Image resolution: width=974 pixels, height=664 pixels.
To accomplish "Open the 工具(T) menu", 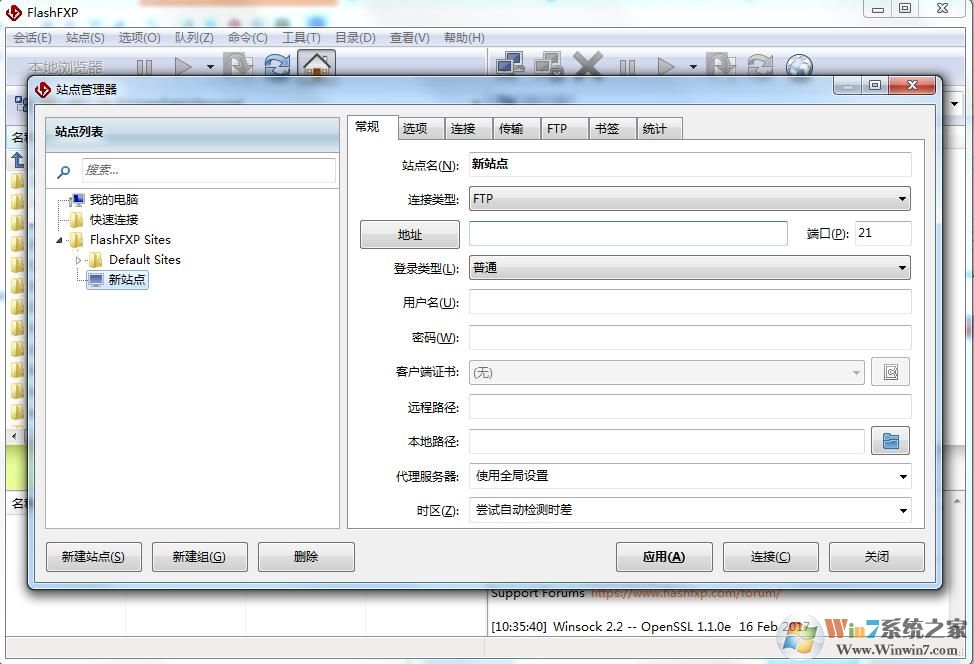I will pos(300,38).
